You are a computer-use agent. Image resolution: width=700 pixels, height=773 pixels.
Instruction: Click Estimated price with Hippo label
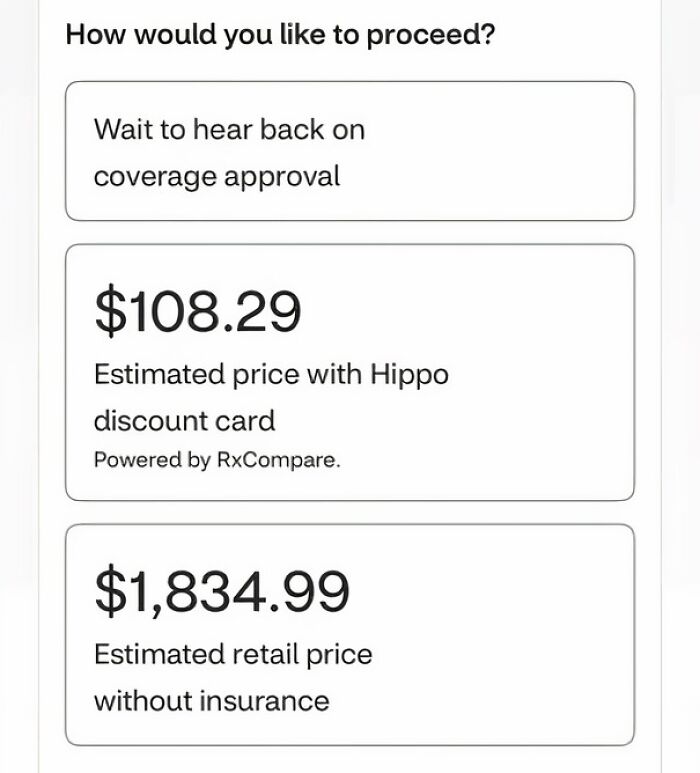pyautogui.click(x=271, y=374)
